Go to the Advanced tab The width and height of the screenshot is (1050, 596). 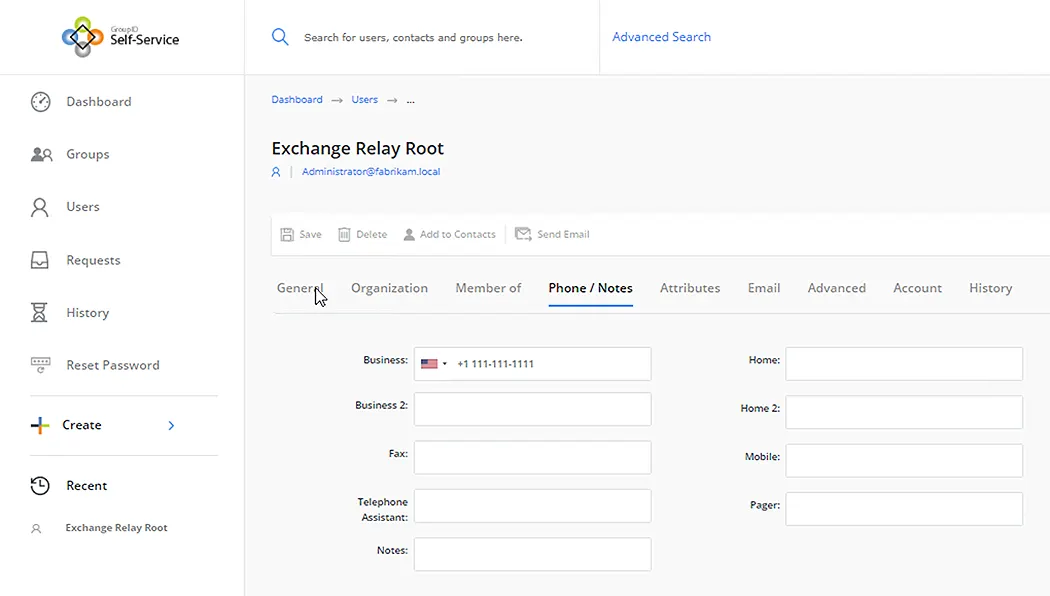836,288
